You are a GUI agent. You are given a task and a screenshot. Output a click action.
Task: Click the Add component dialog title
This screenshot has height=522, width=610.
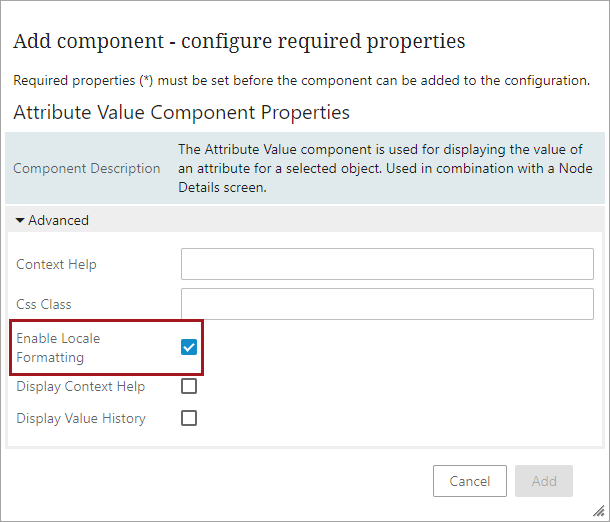point(239,41)
